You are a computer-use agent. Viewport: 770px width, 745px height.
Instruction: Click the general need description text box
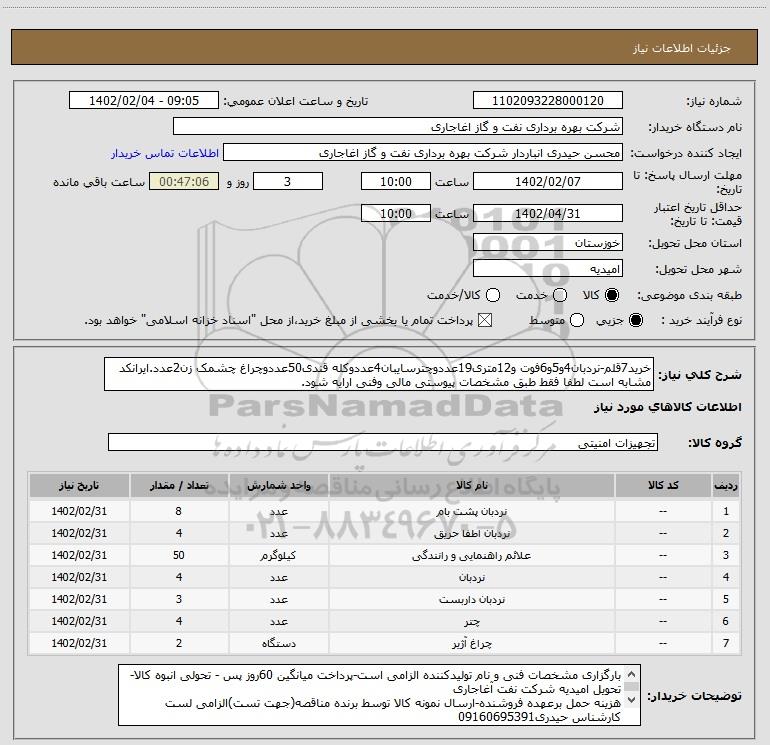[x=379, y=374]
